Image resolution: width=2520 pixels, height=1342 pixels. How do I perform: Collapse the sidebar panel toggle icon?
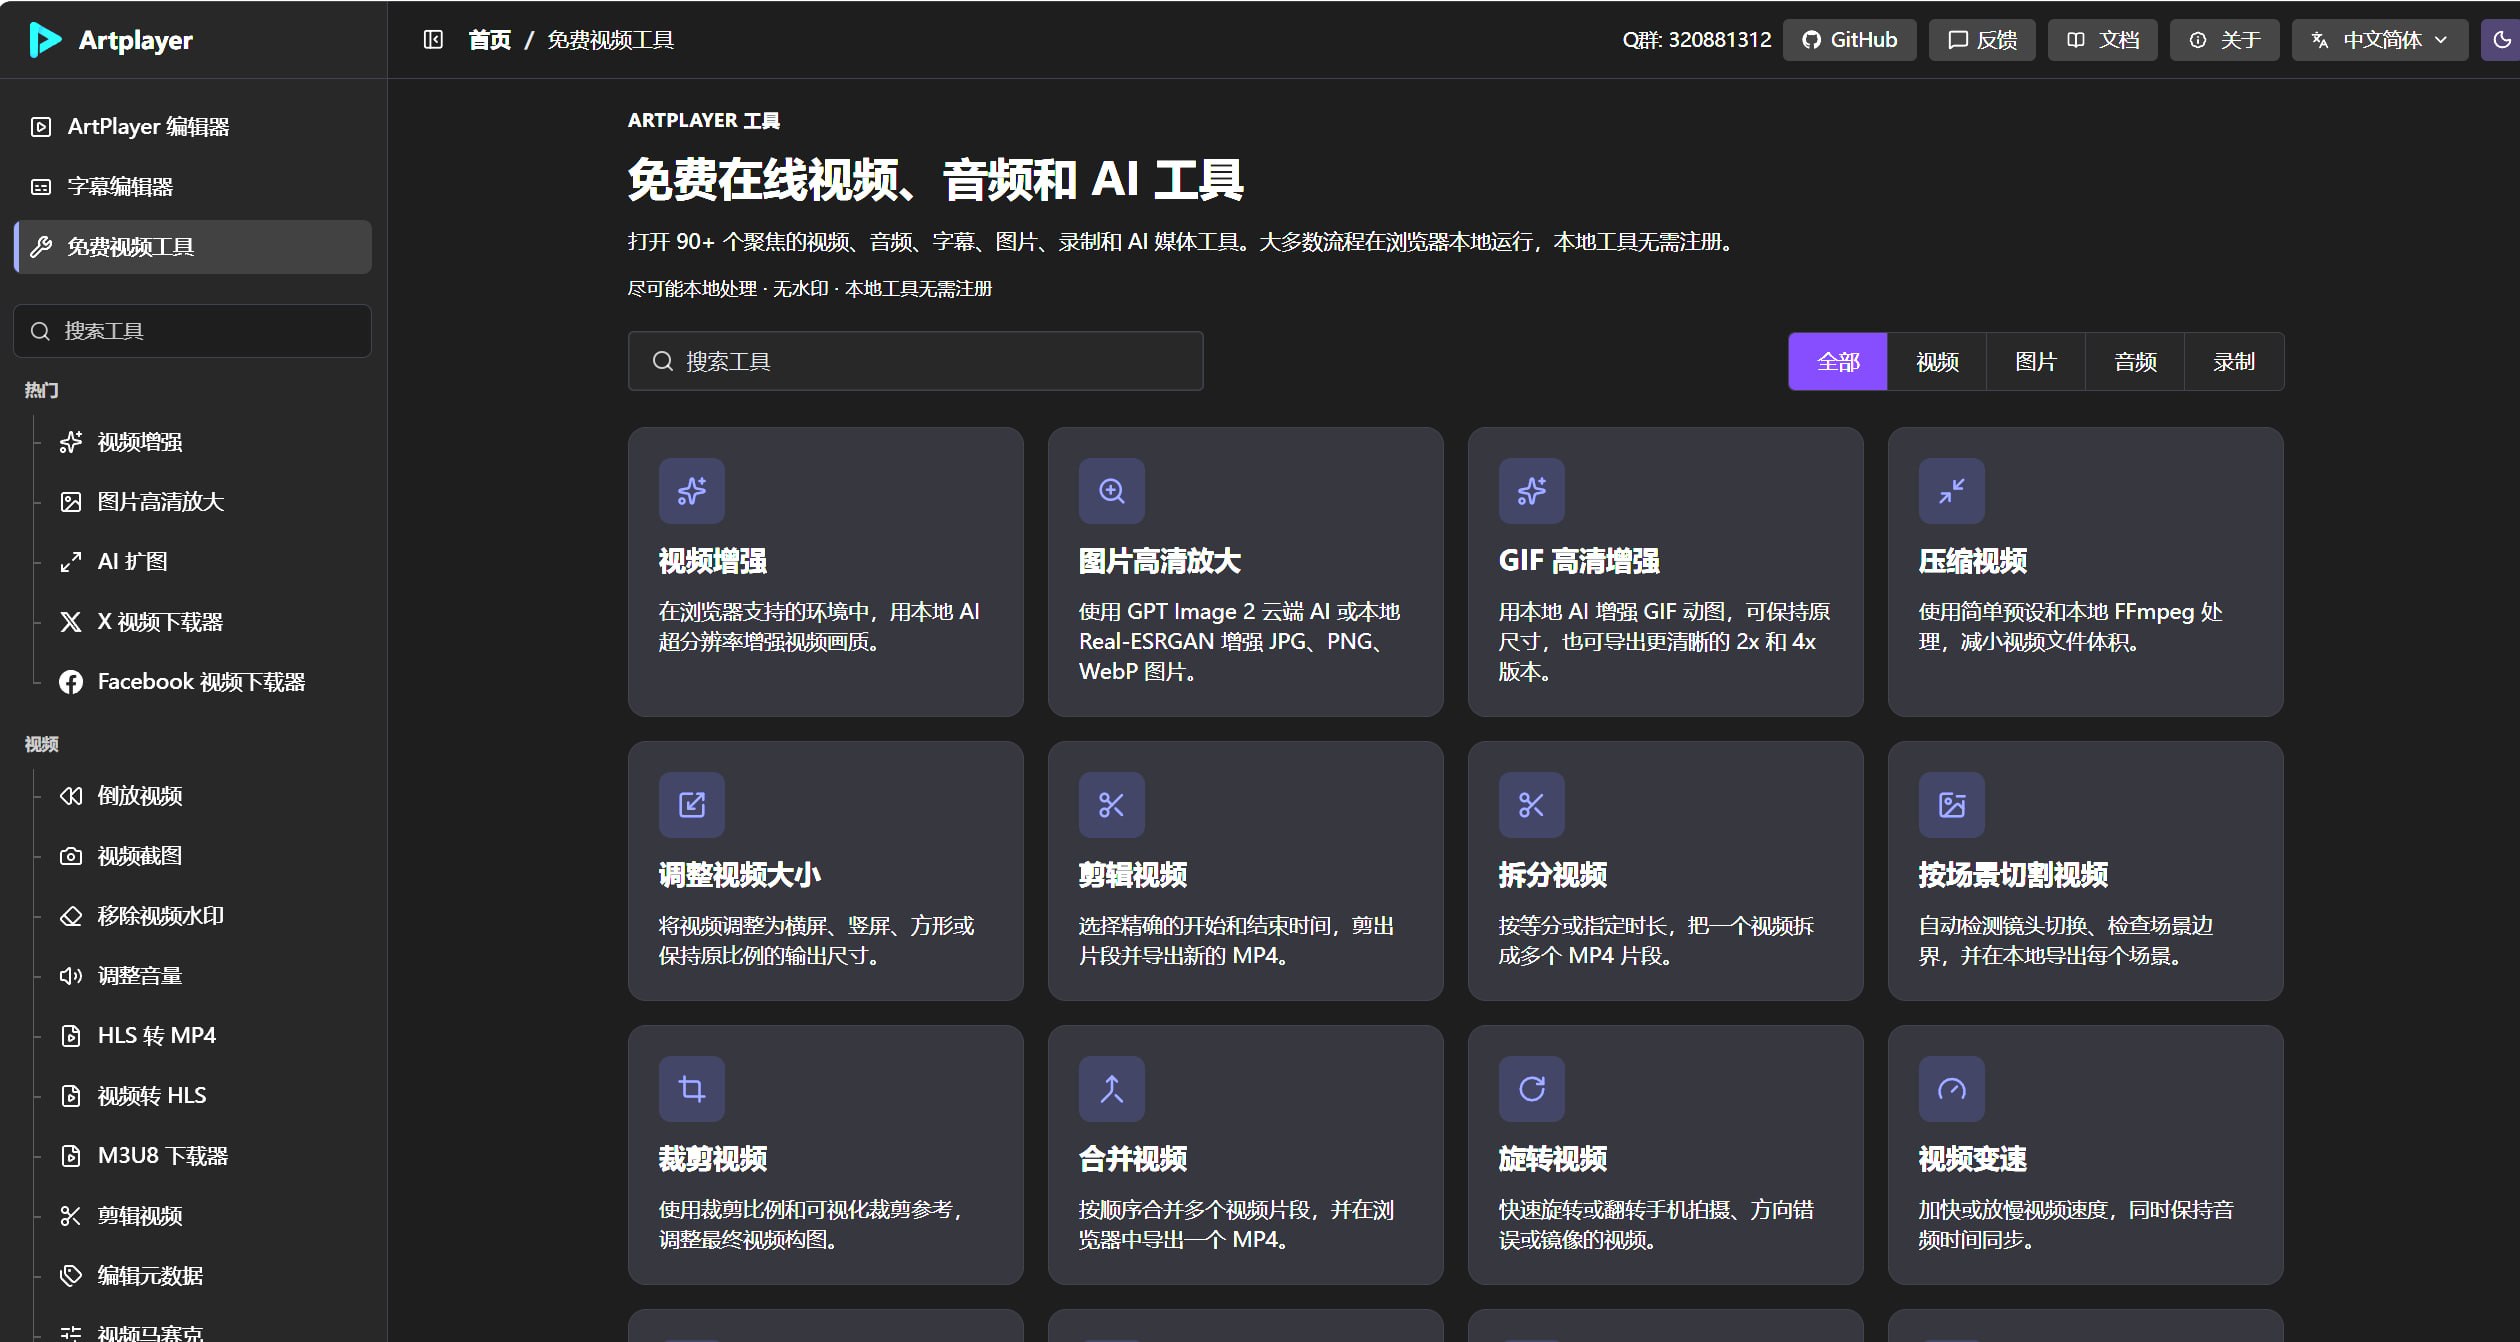coord(433,40)
